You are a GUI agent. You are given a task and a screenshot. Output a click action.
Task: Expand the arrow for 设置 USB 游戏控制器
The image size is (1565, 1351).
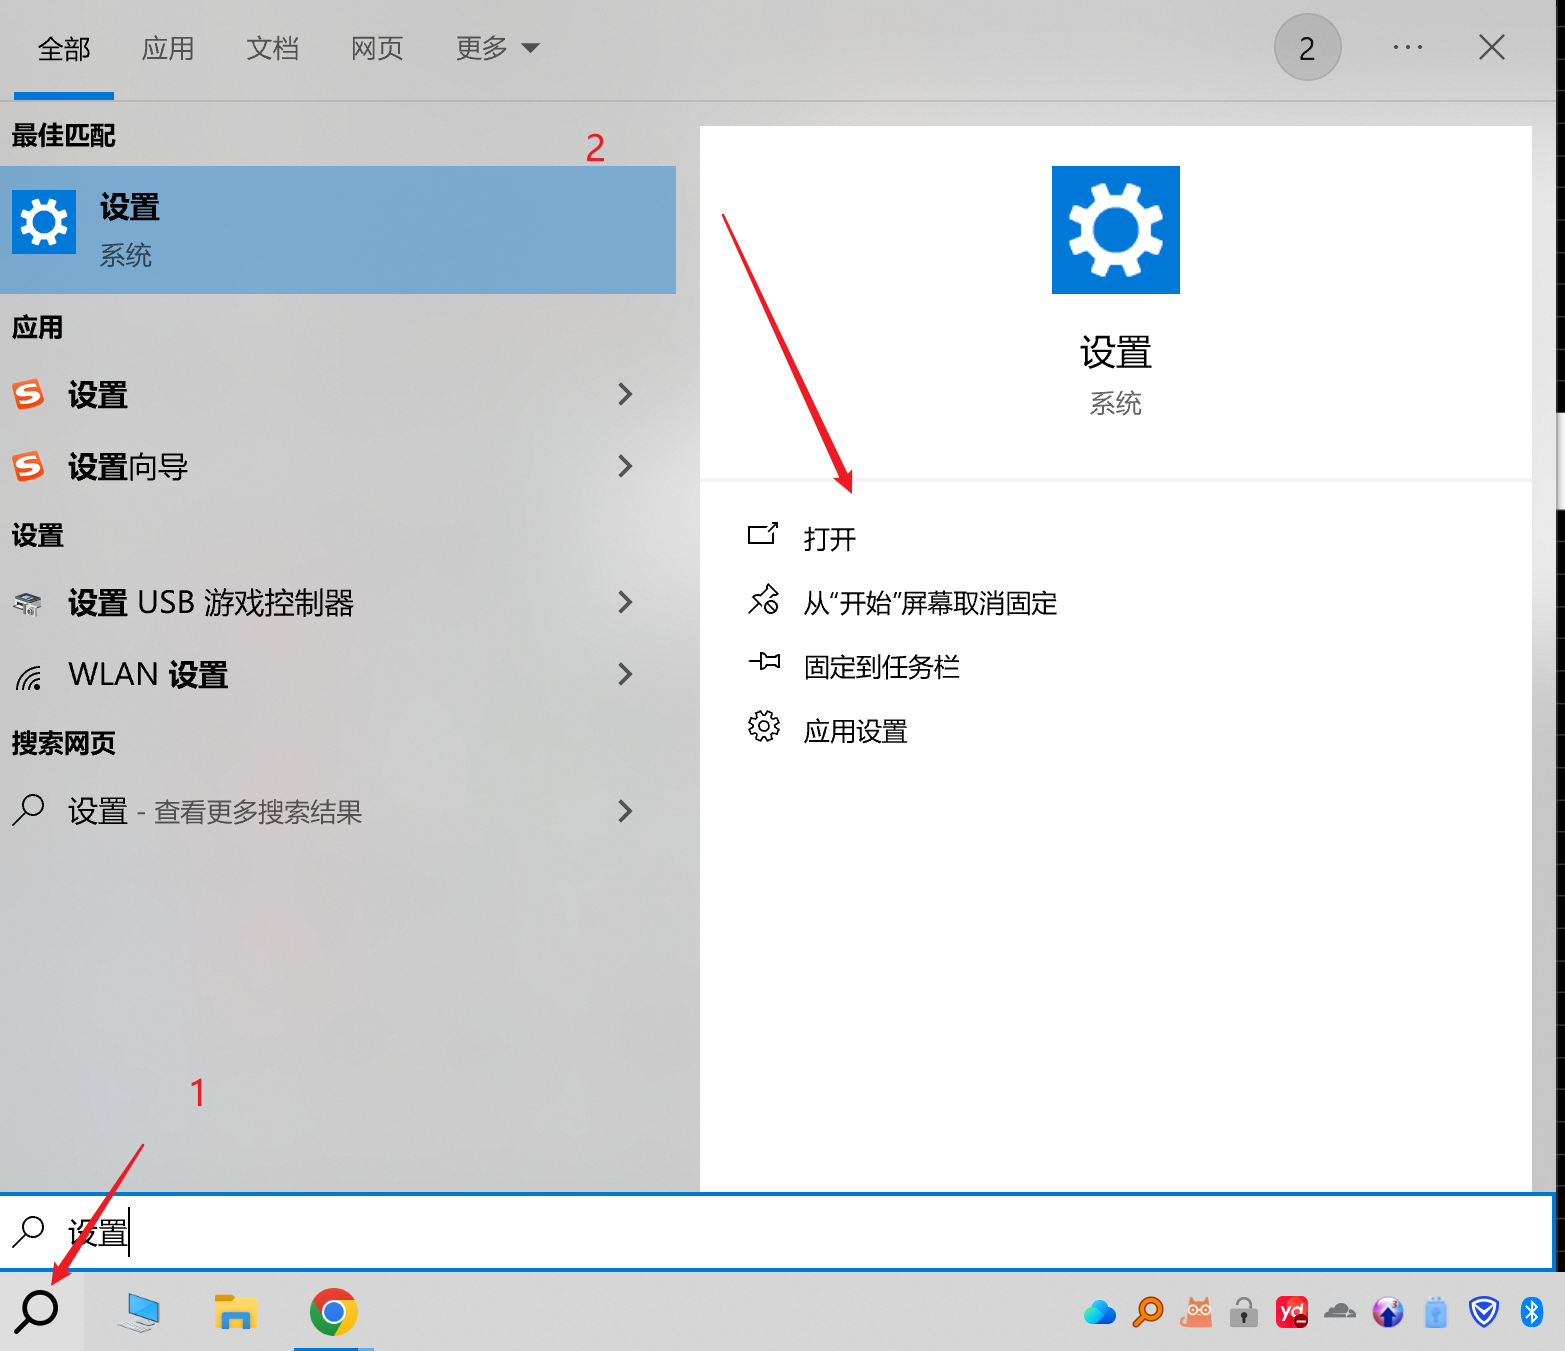coord(625,602)
